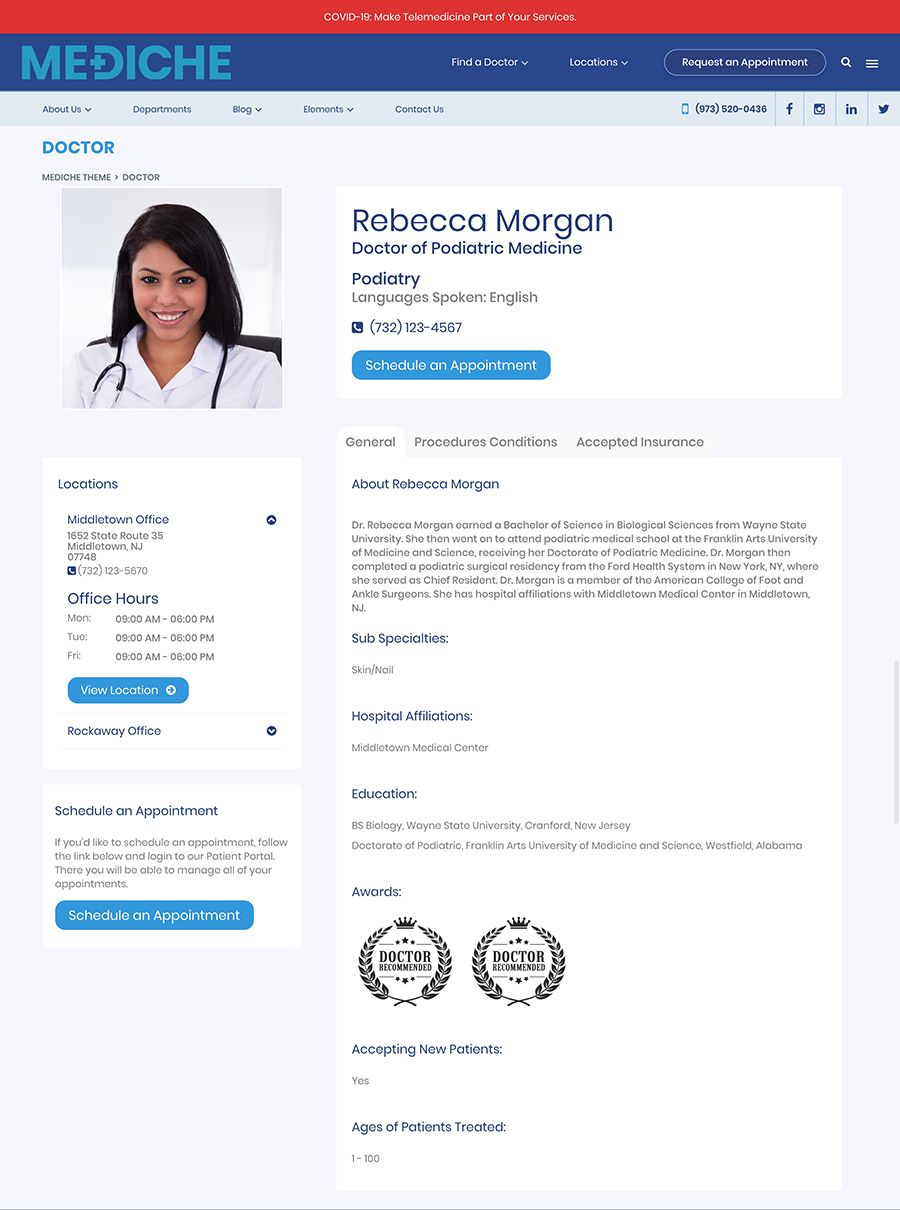The image size is (900, 1210).
Task: Click Rebecca Morgan's profile photo
Action: tap(172, 298)
